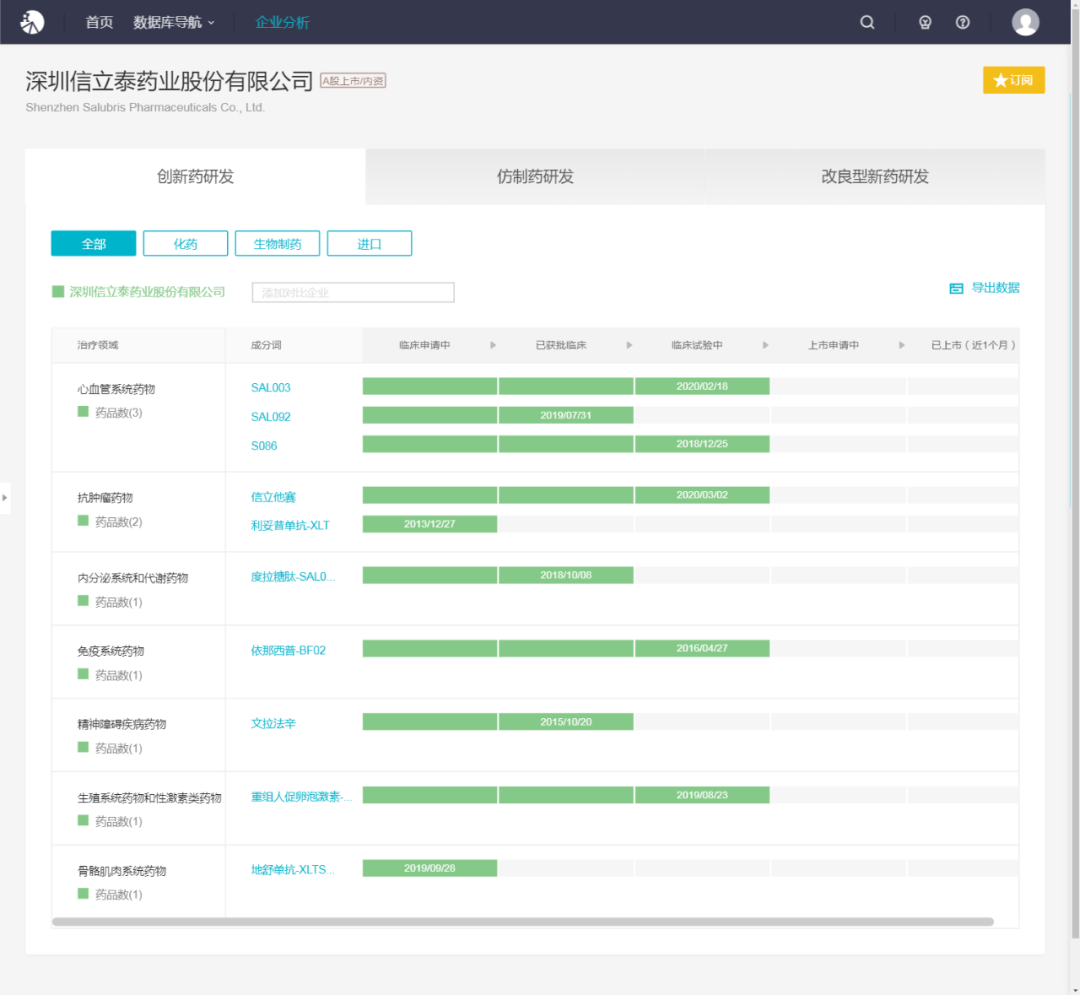Open the 利妥昔单抗-XLT drug link

point(290,525)
